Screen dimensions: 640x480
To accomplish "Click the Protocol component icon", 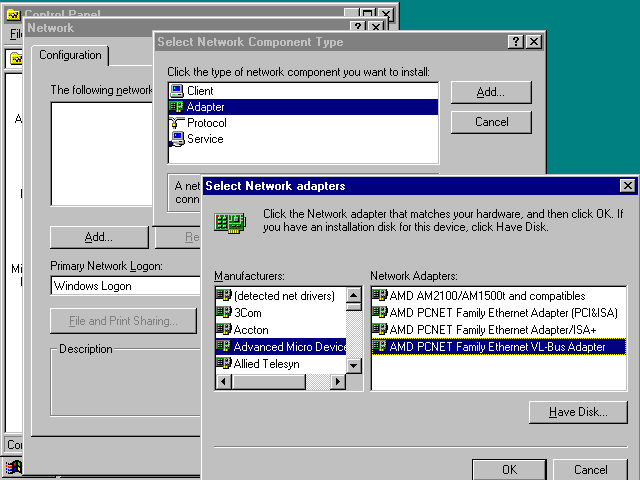I will pyautogui.click(x=176, y=123).
